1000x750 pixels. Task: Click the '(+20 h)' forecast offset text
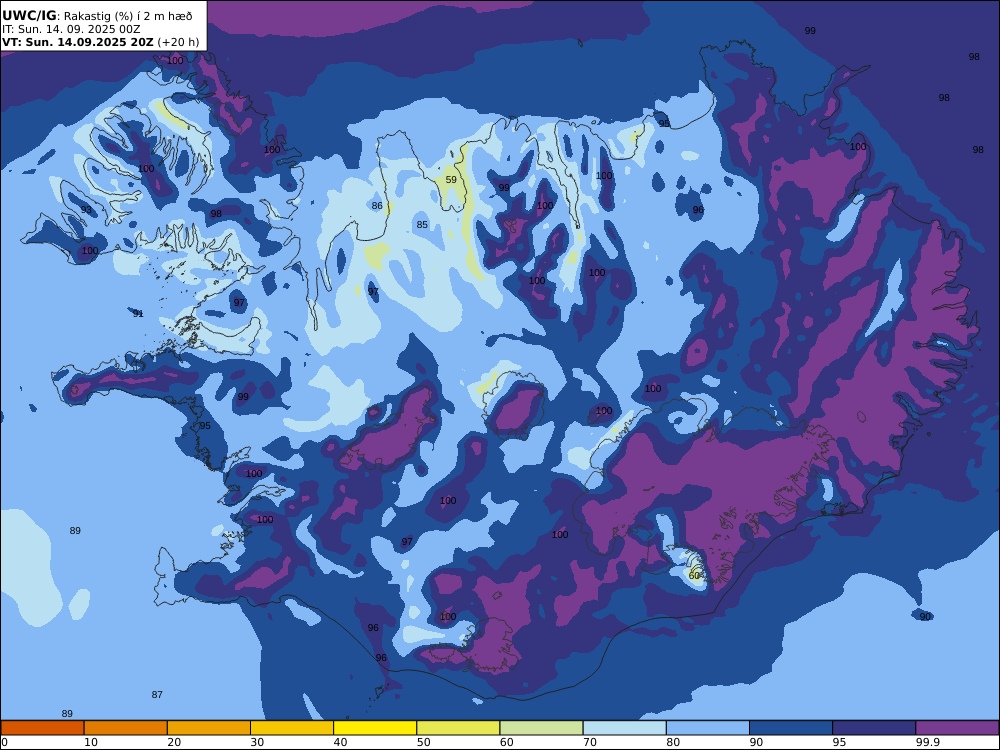point(178,43)
